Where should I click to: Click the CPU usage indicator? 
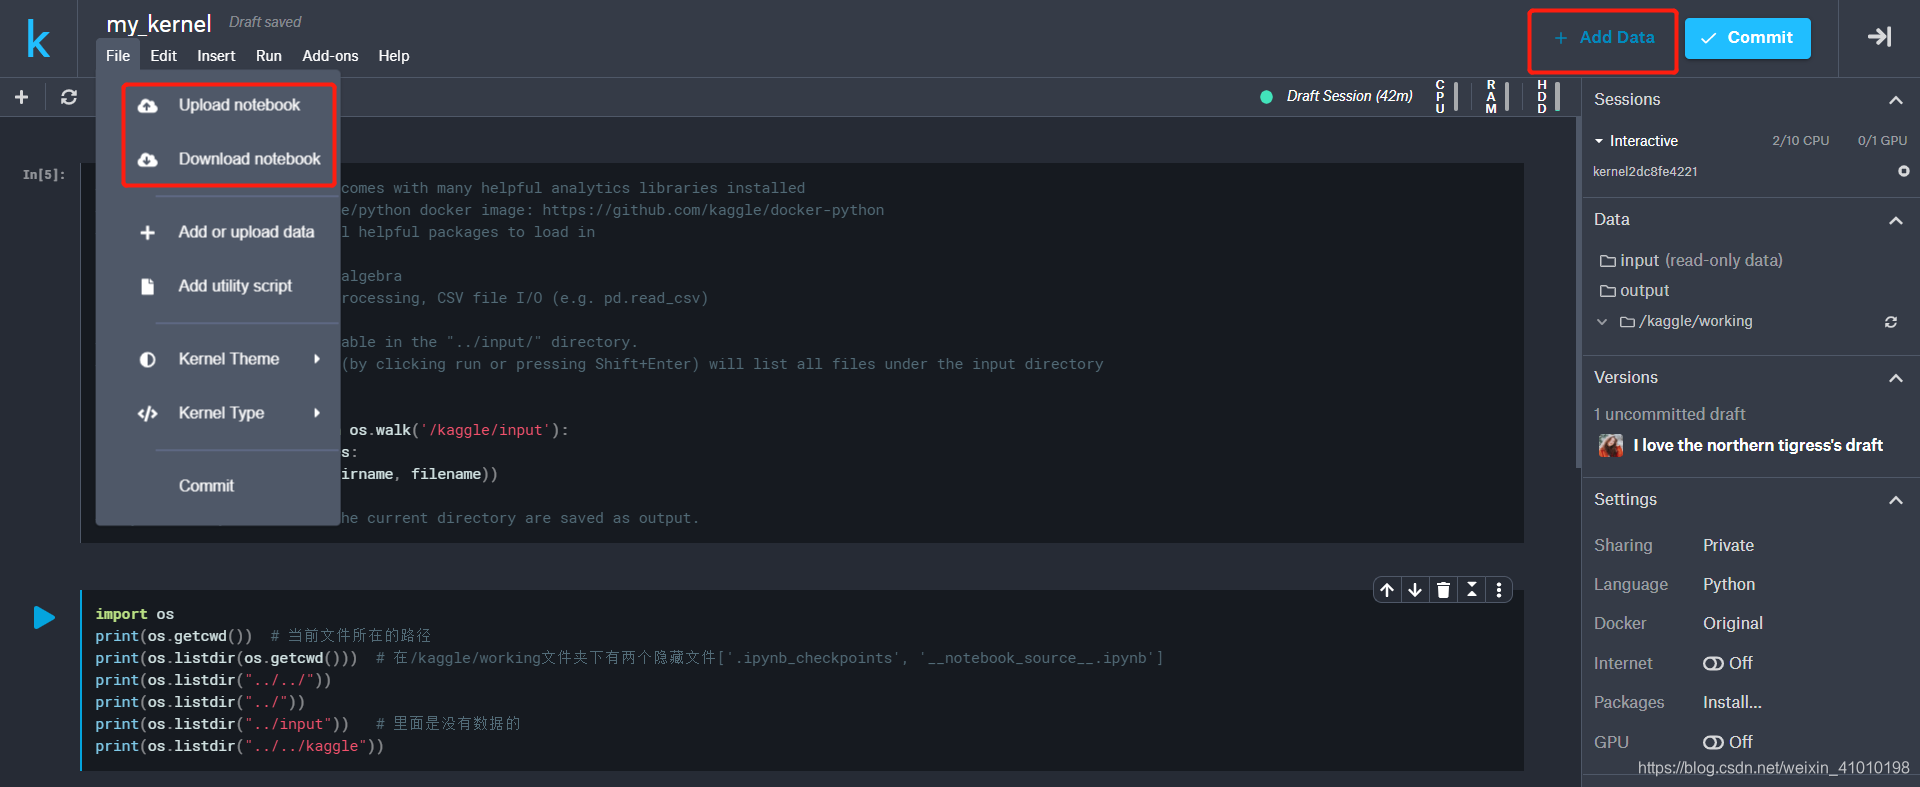click(1447, 96)
